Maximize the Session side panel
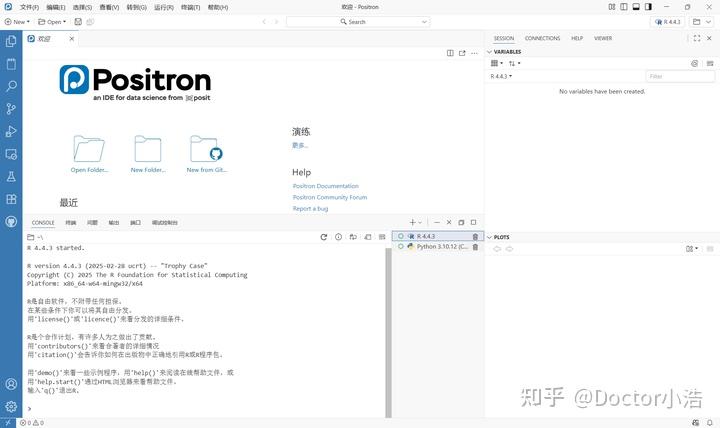The height and width of the screenshot is (428, 720). click(x=697, y=38)
